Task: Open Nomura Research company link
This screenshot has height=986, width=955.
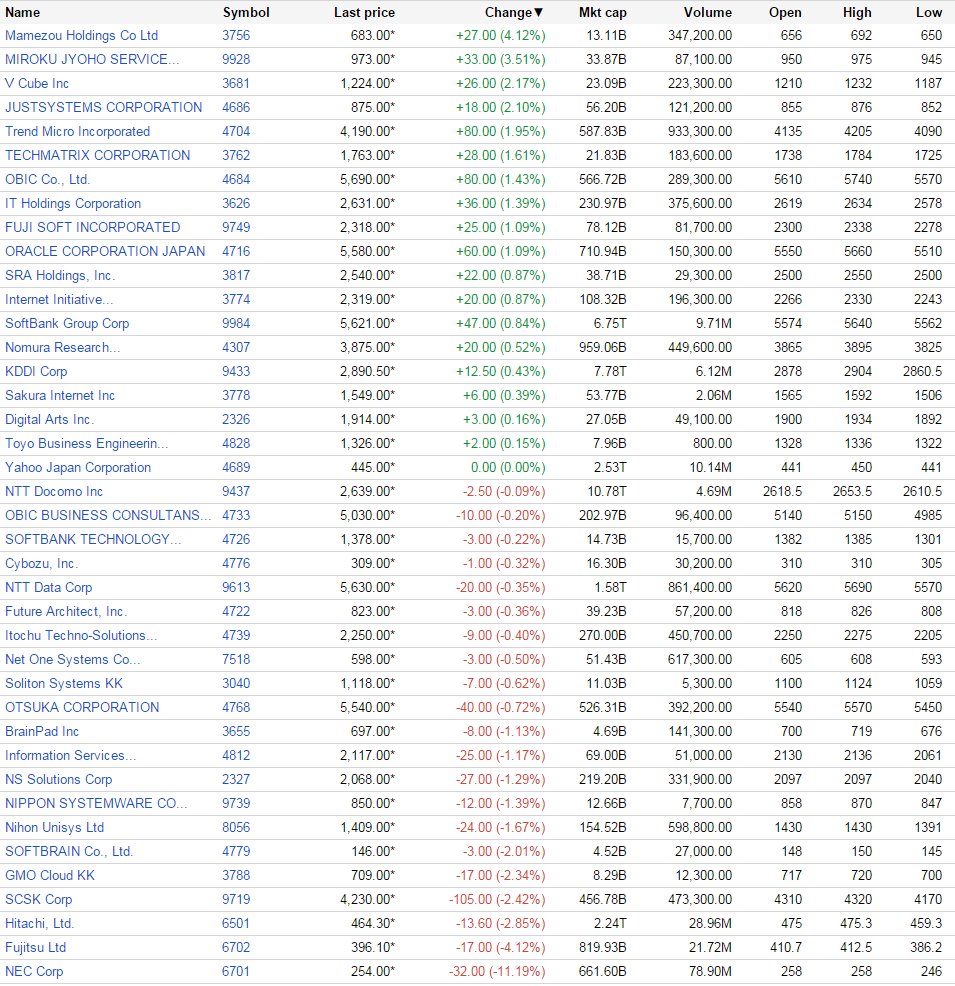Action: click(x=62, y=348)
